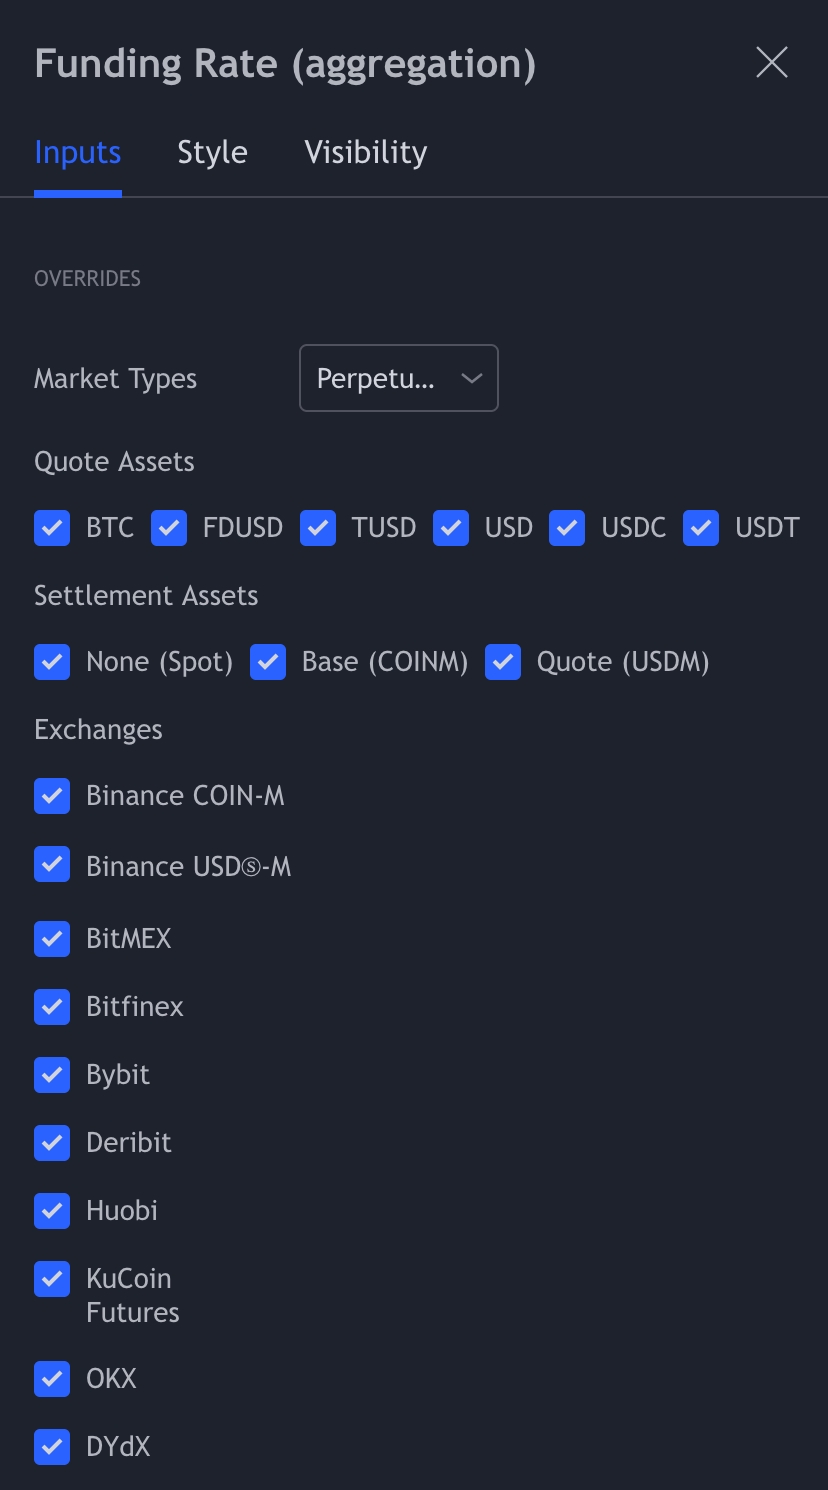Toggle the DYdX exchange checkbox
The width and height of the screenshot is (828, 1490).
[52, 1446]
